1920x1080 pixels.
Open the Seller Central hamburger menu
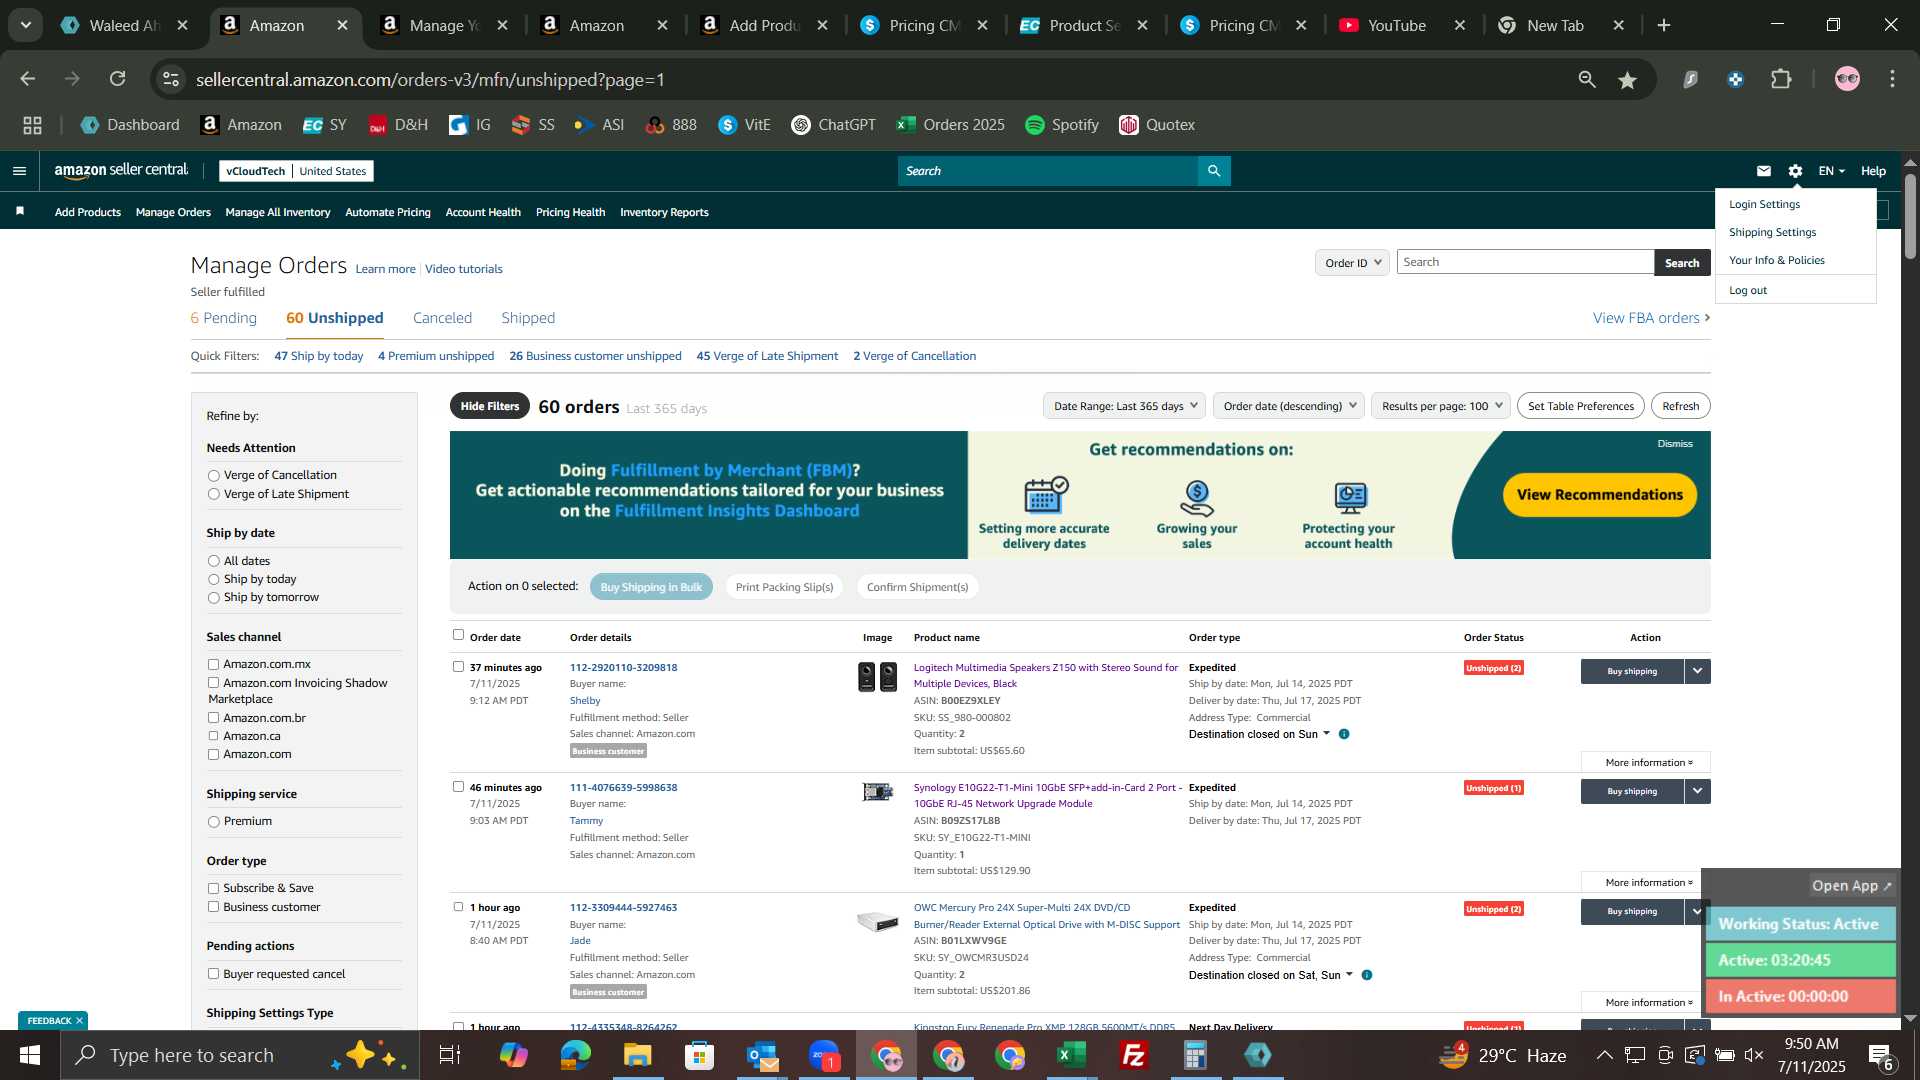[19, 171]
